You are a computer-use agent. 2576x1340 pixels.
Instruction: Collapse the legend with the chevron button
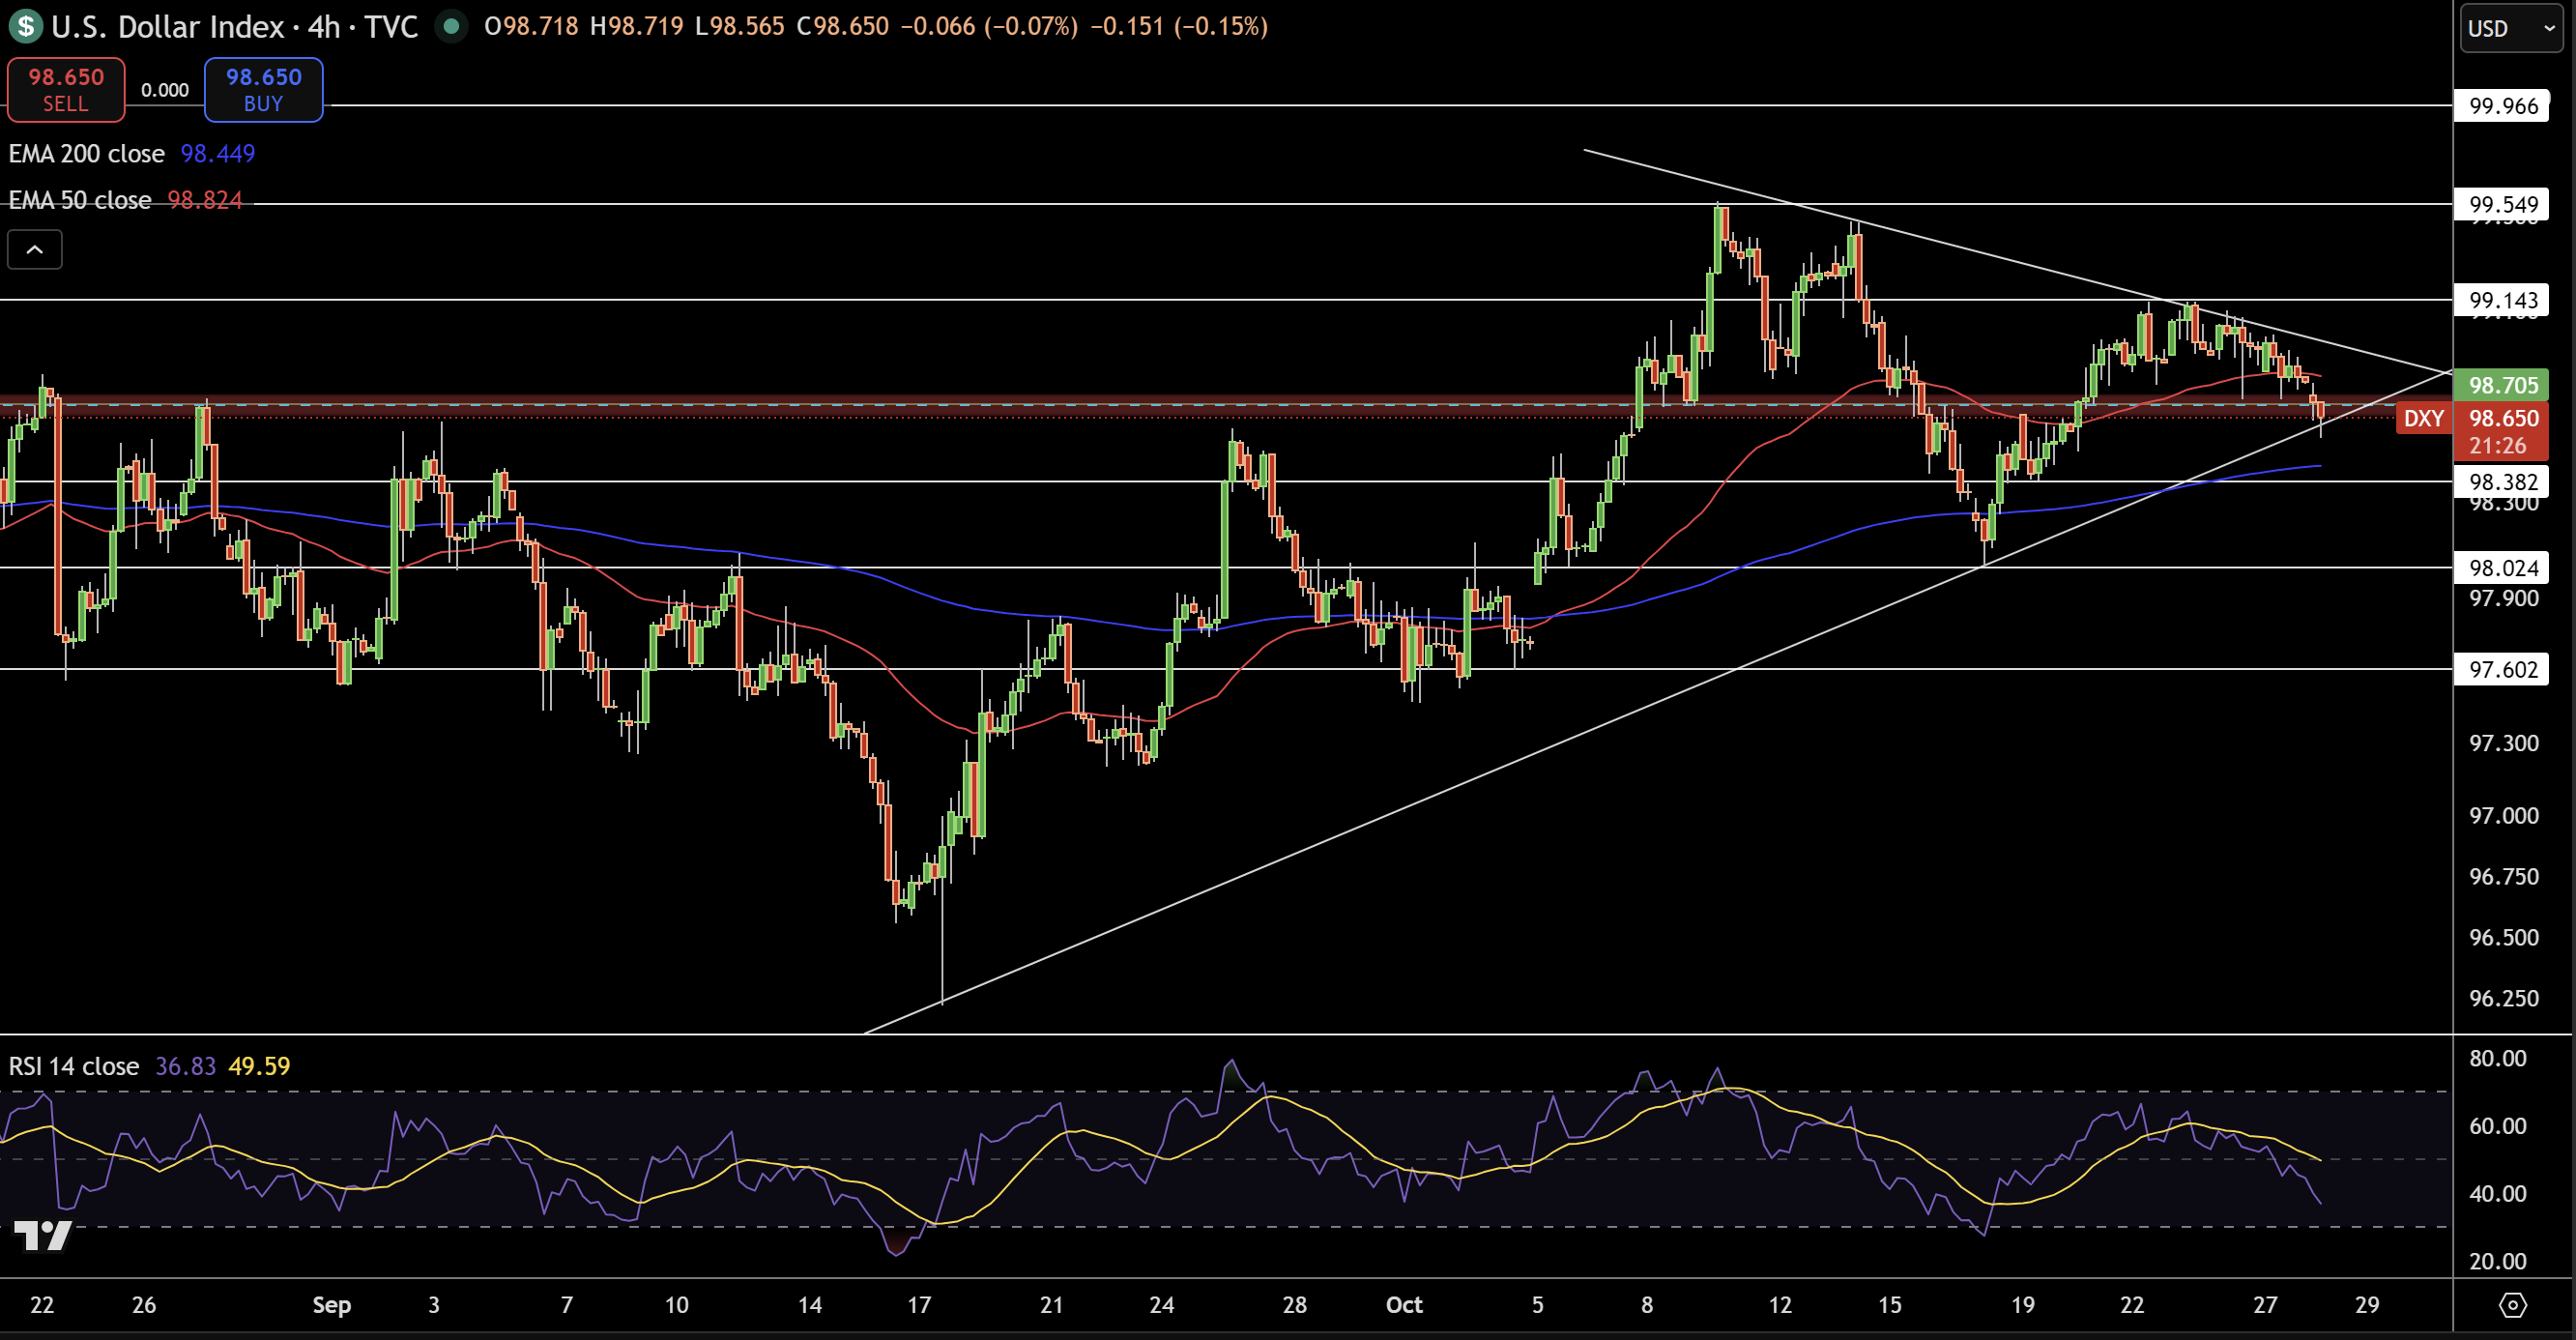35,249
